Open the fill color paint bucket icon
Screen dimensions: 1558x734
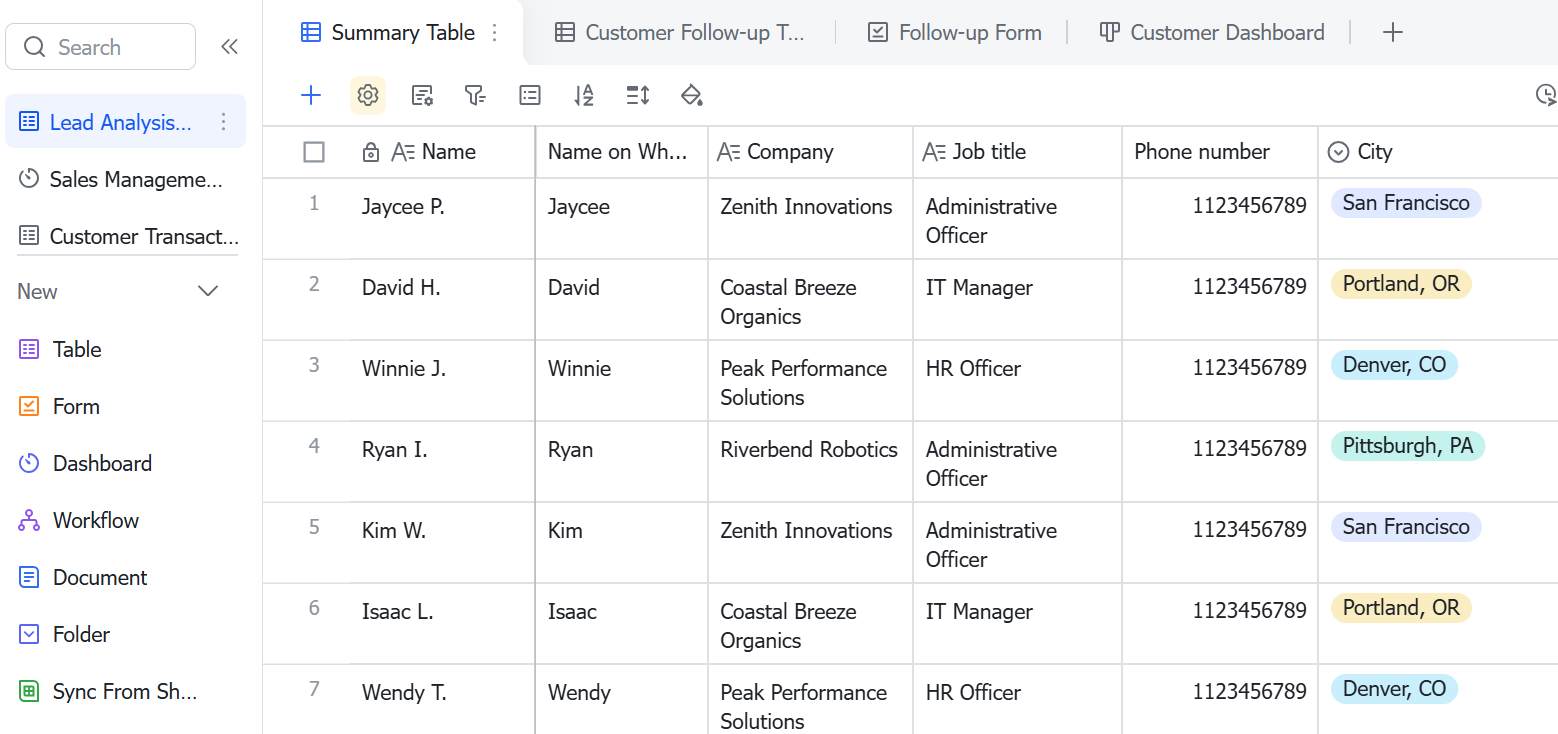691,95
